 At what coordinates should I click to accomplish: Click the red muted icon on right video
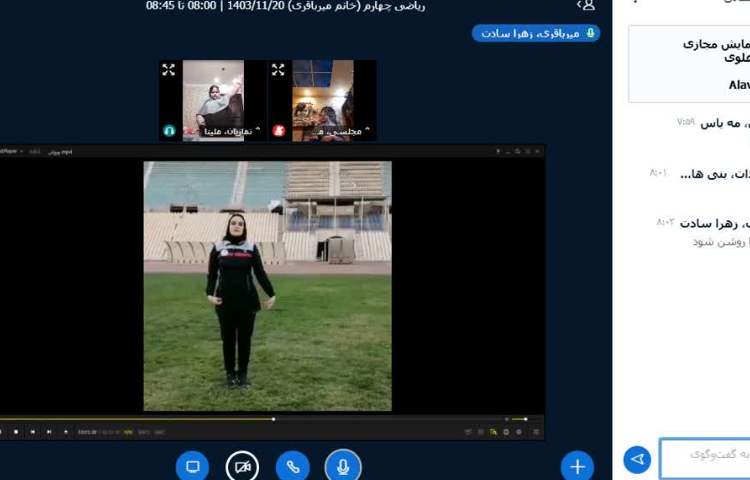tap(279, 131)
